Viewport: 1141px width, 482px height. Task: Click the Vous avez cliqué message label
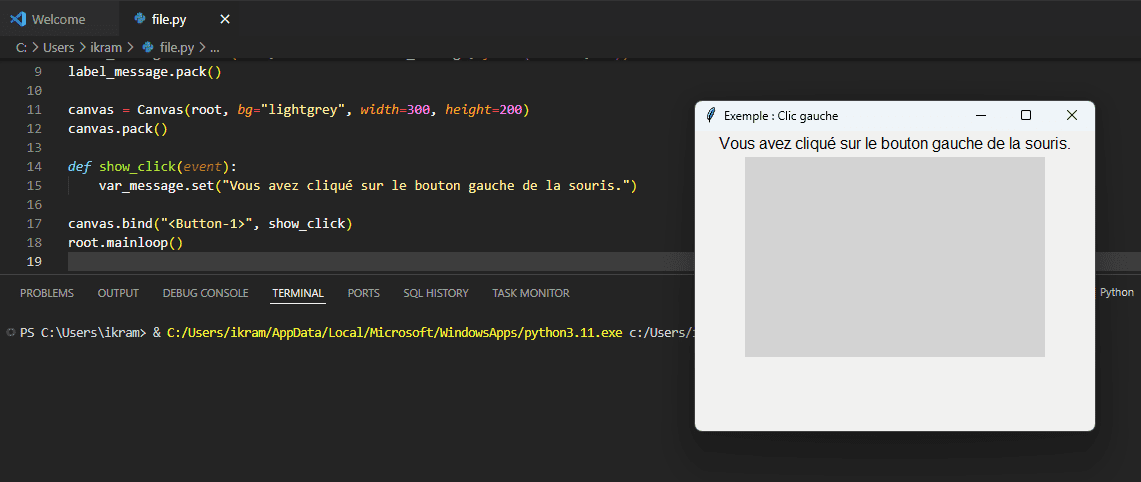pyautogui.click(x=894, y=143)
